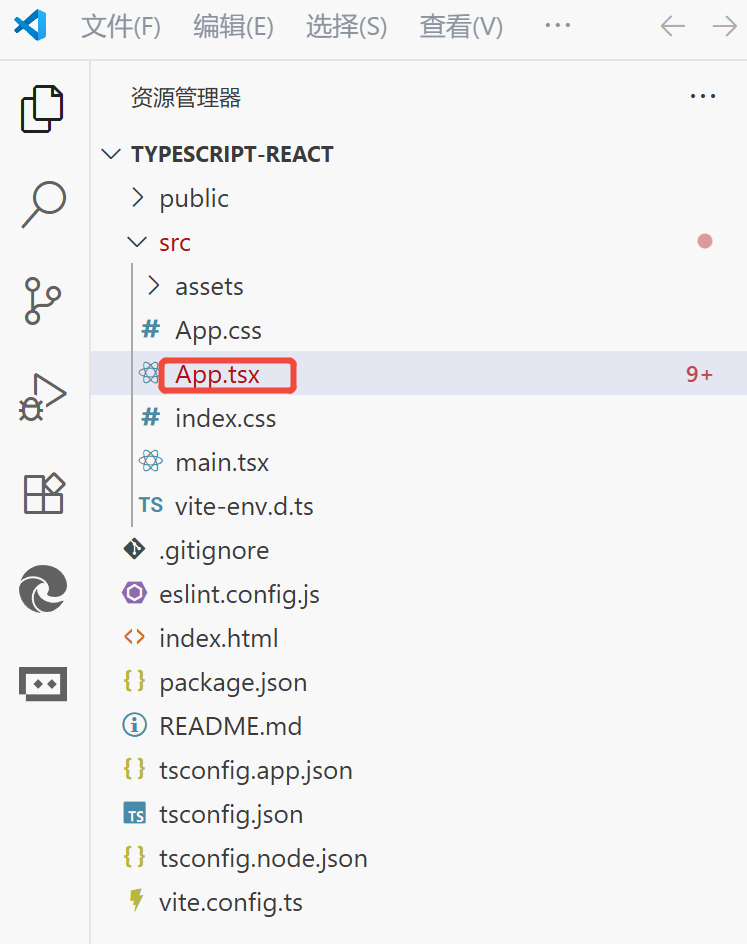Open the 编辑(E) menu
This screenshot has height=944, width=747.
(233, 27)
